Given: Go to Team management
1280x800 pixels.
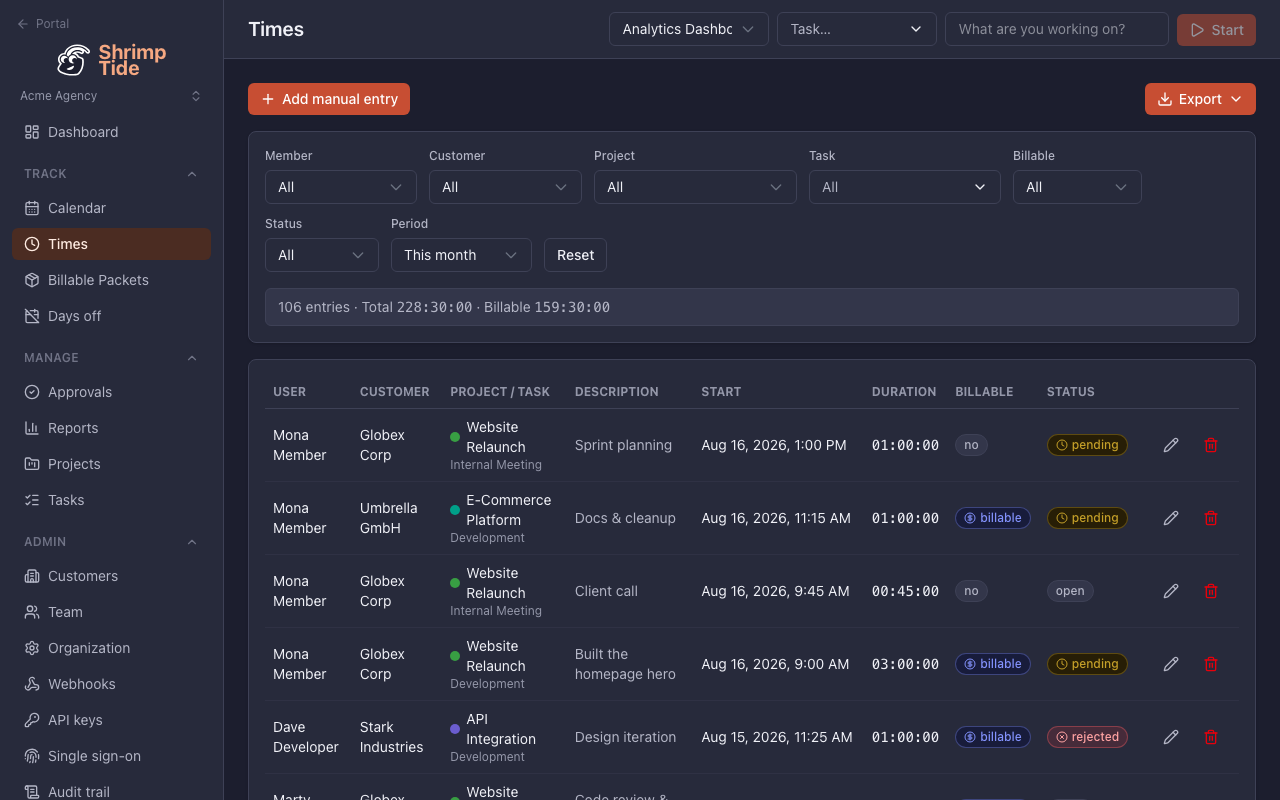Looking at the screenshot, I should point(111,612).
